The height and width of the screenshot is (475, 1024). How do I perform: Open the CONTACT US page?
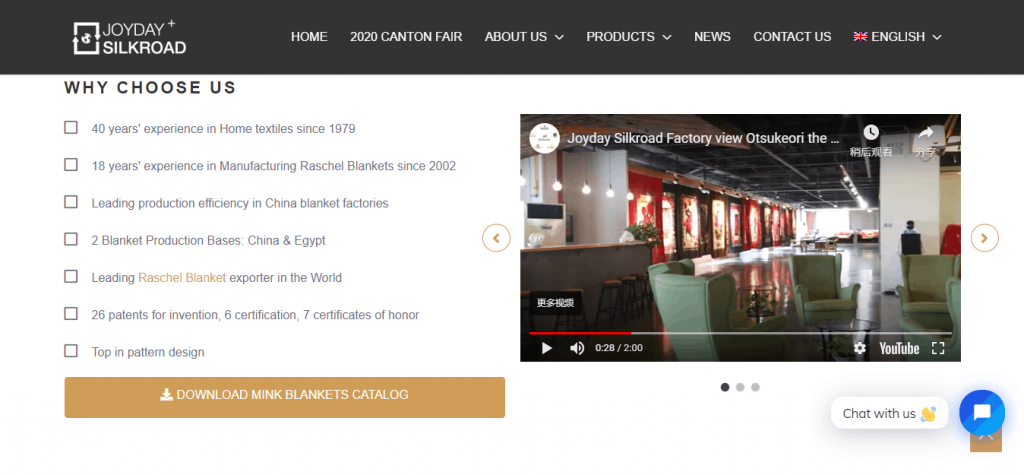(792, 37)
